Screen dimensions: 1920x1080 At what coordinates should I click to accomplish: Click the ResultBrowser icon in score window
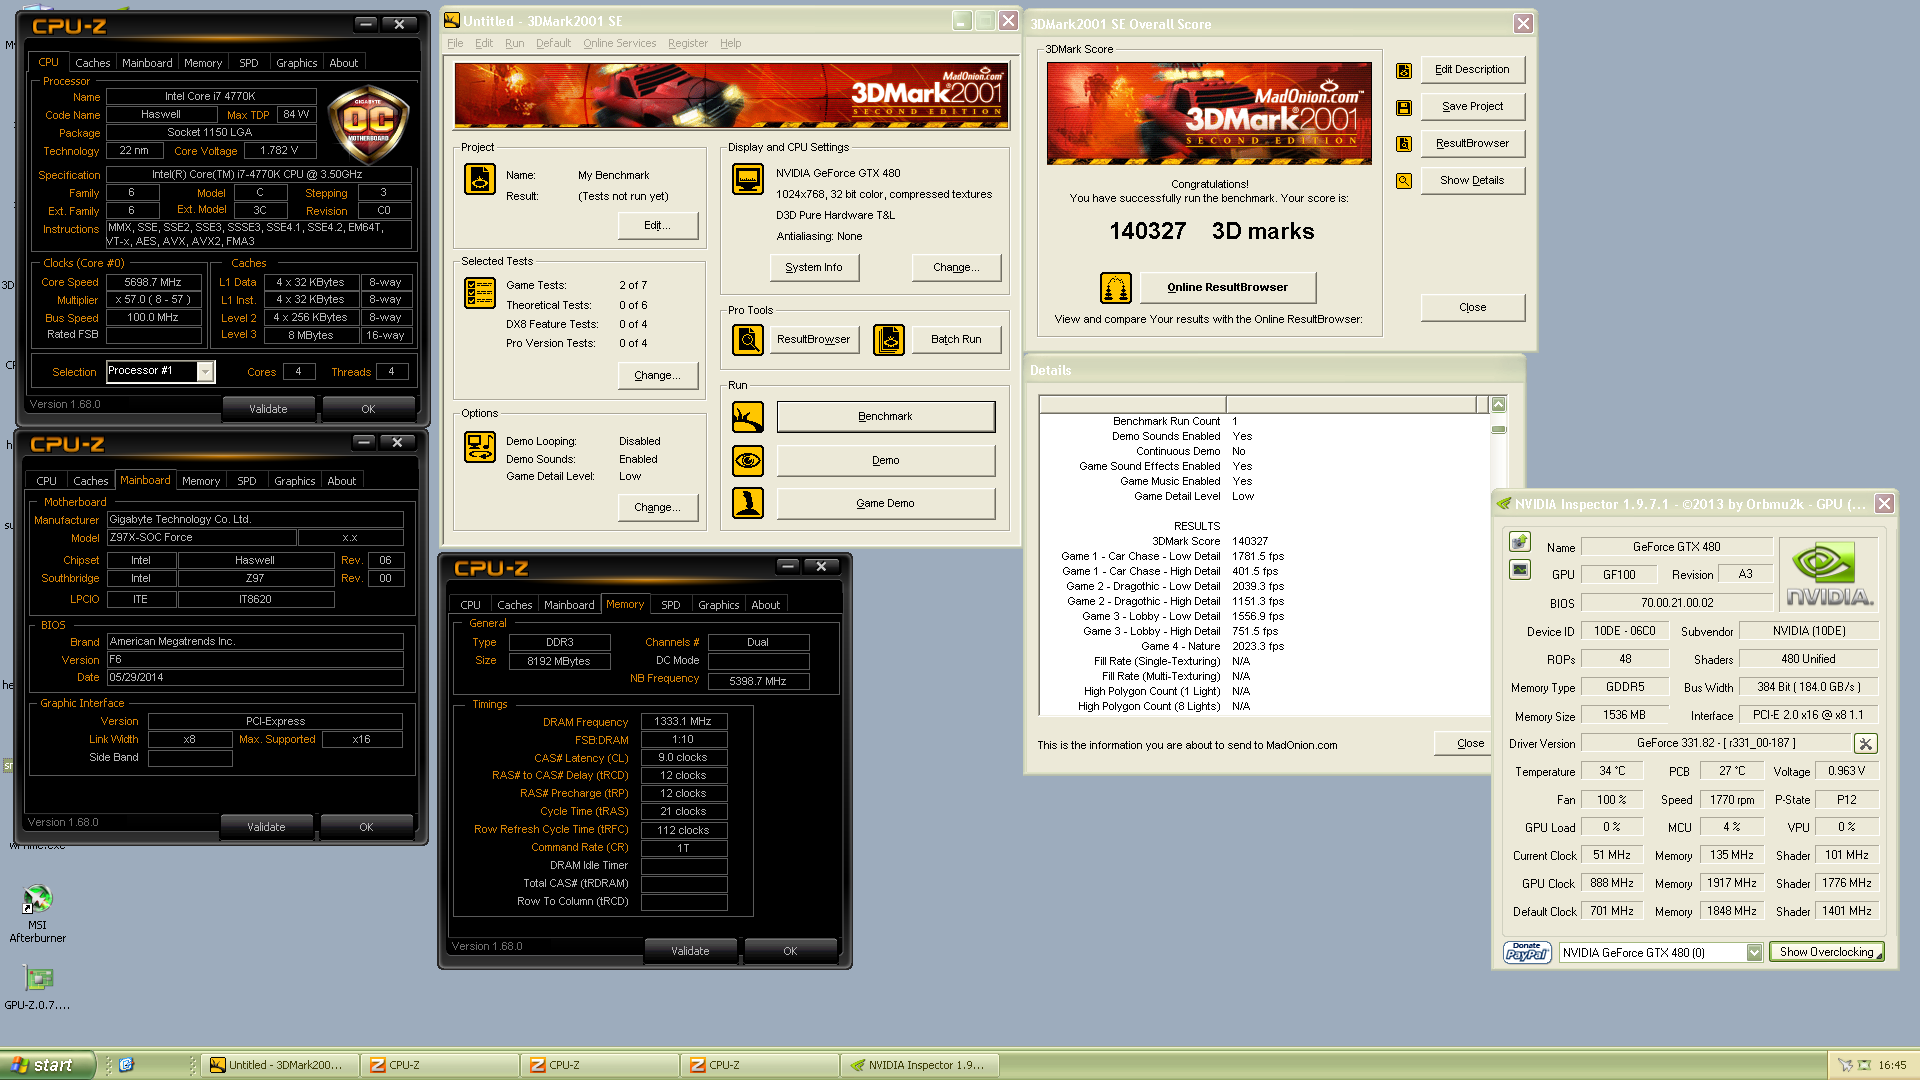[1404, 144]
